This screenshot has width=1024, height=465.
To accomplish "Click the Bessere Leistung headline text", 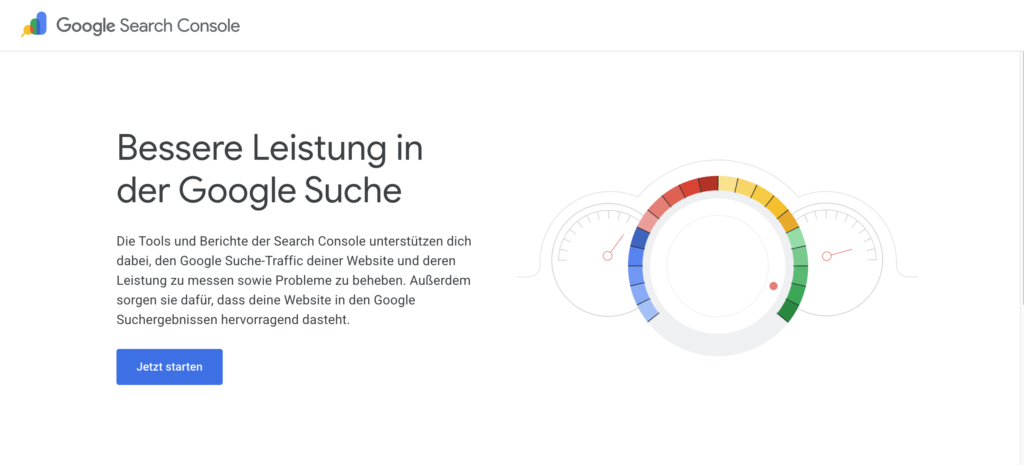I will (270, 170).
